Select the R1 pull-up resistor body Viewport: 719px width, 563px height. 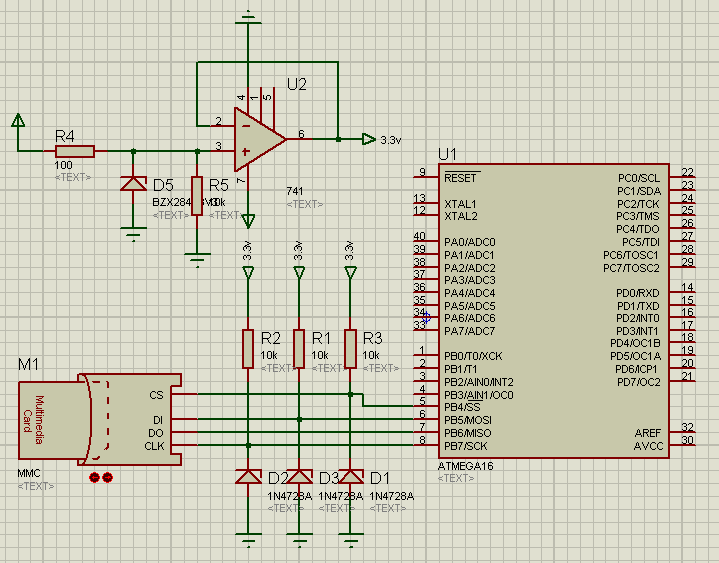pos(299,348)
